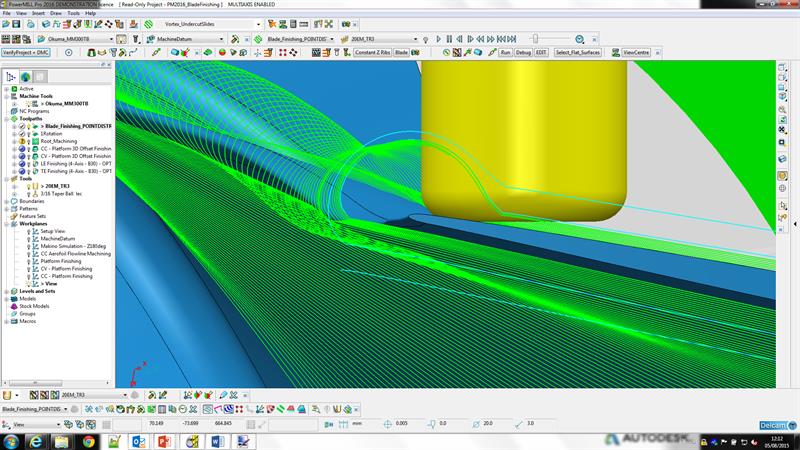This screenshot has height=450, width=800.
Task: Click the EDIT button
Action: pos(541,53)
